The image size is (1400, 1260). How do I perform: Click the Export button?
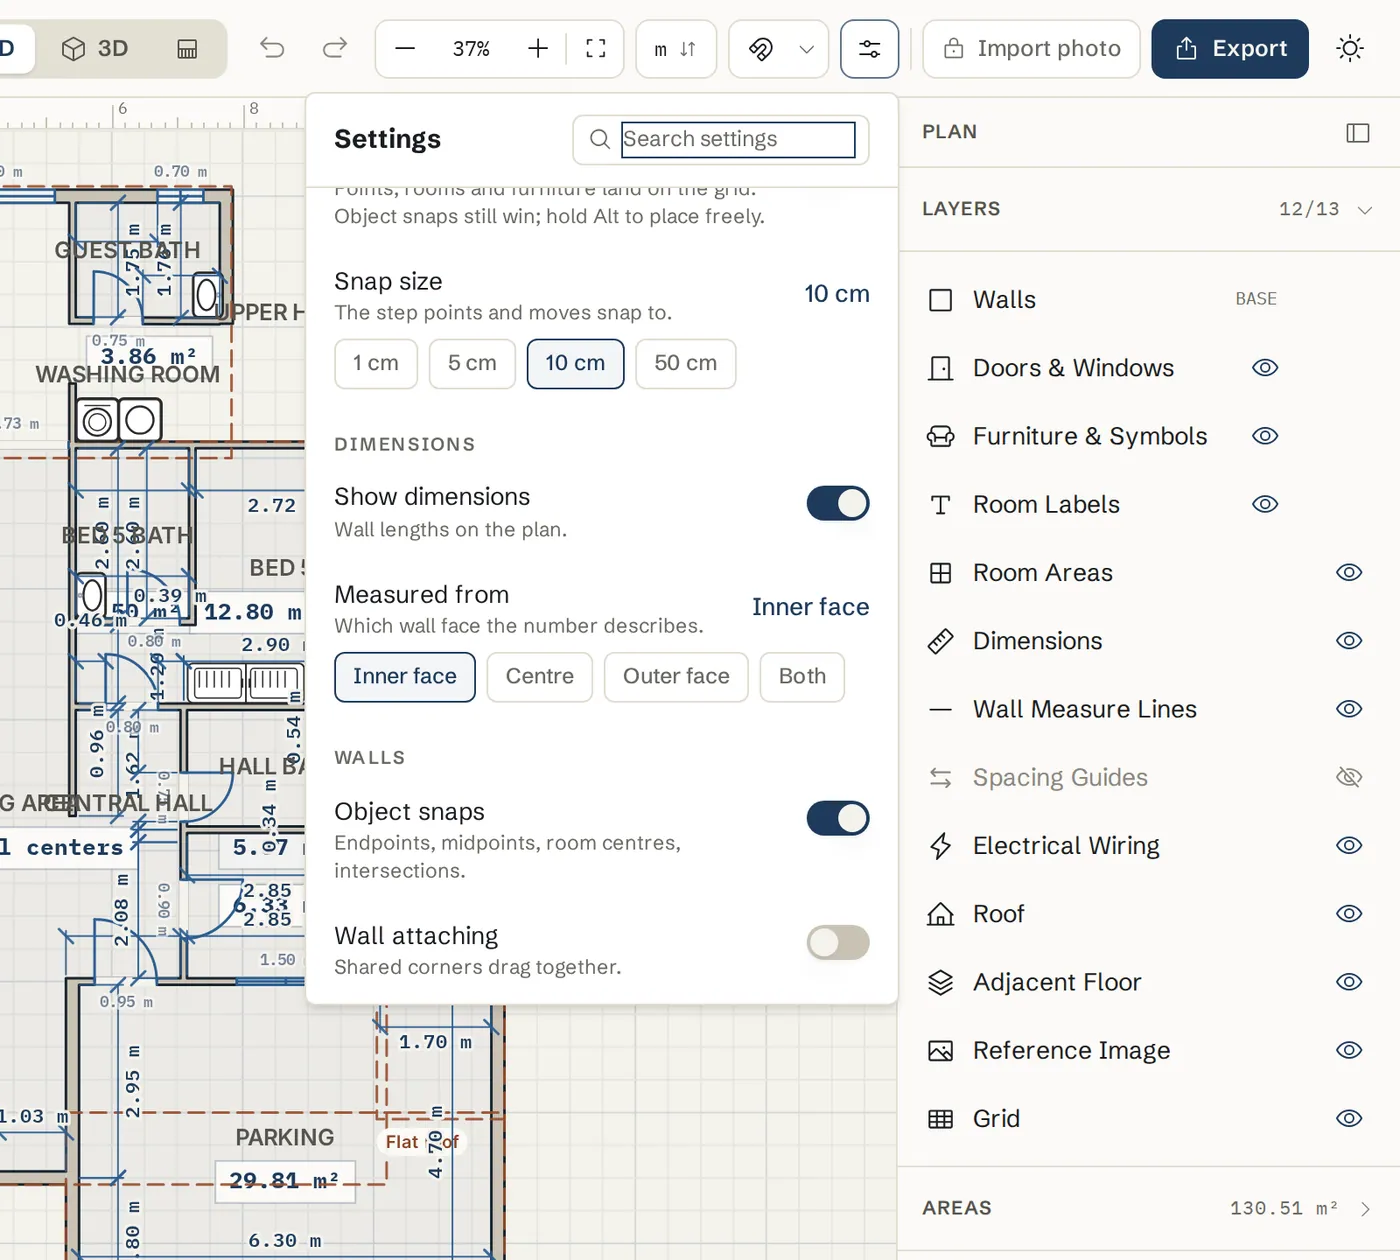click(1230, 48)
